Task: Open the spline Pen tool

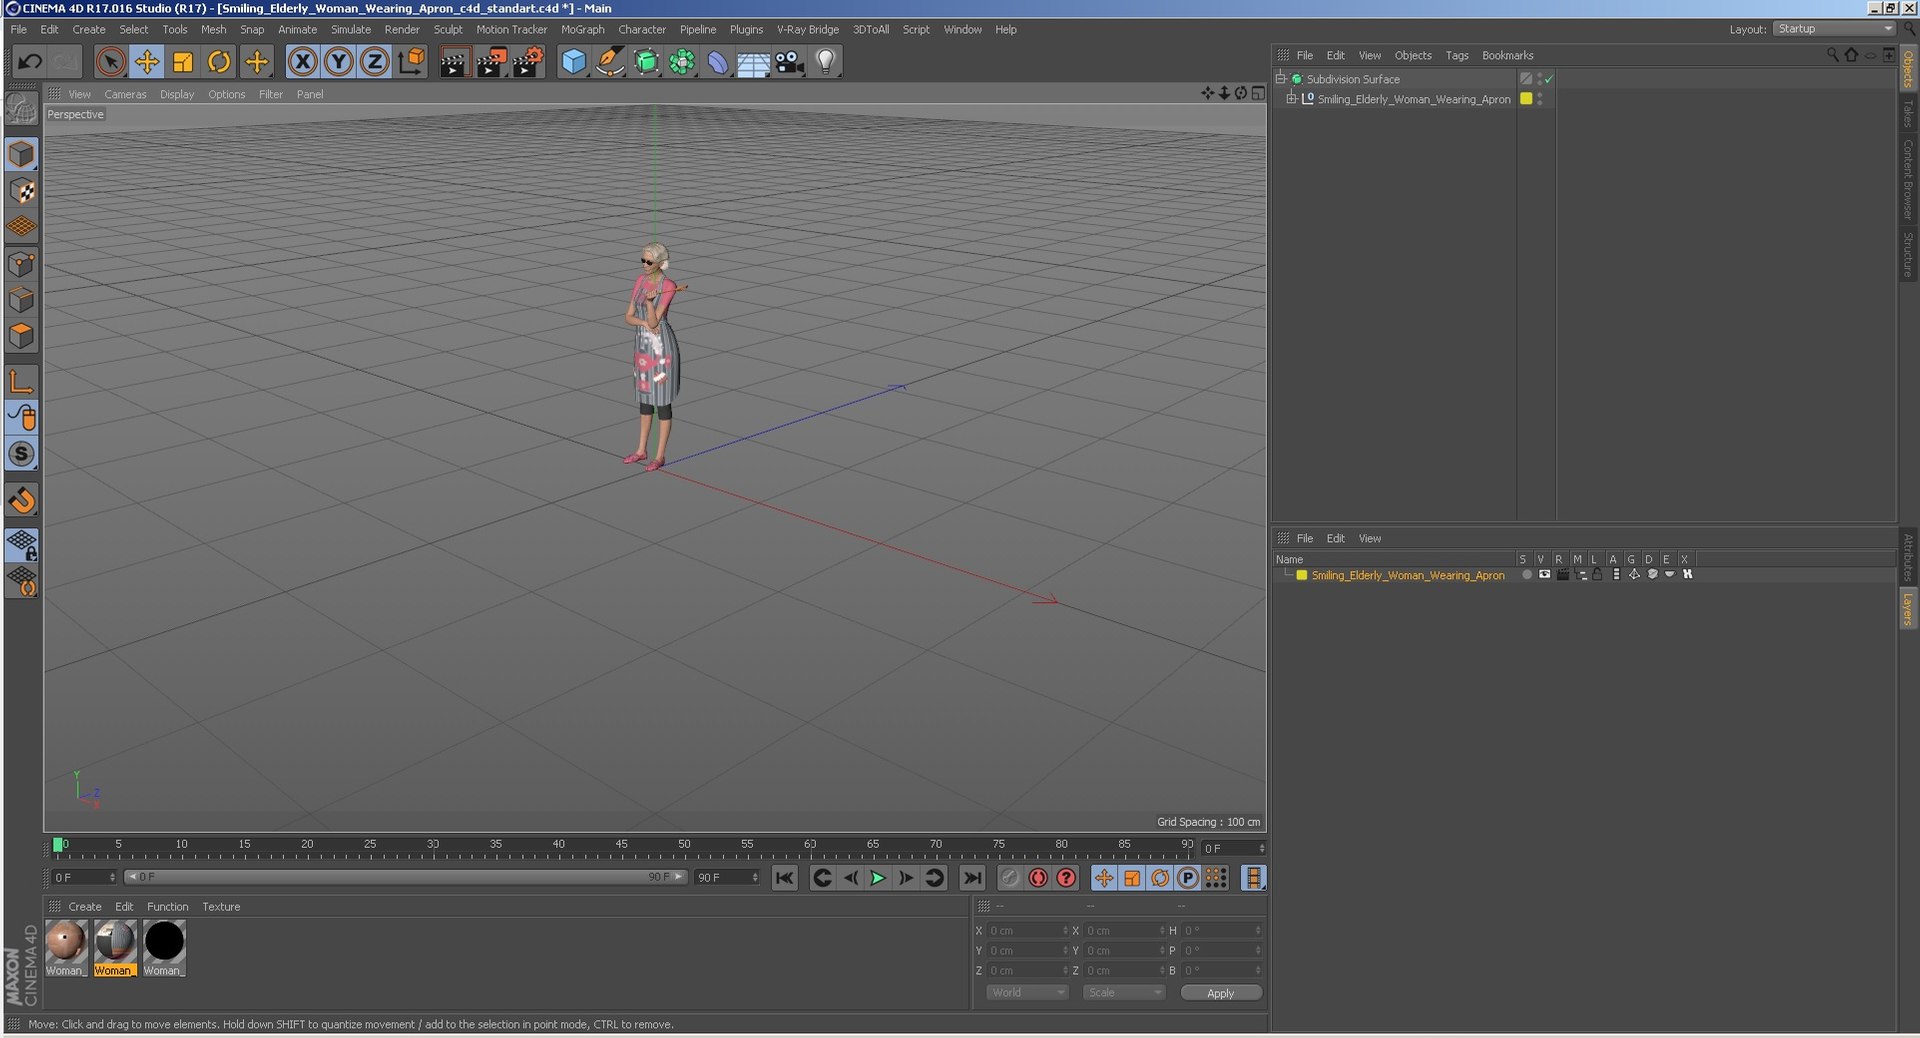Action: point(610,62)
